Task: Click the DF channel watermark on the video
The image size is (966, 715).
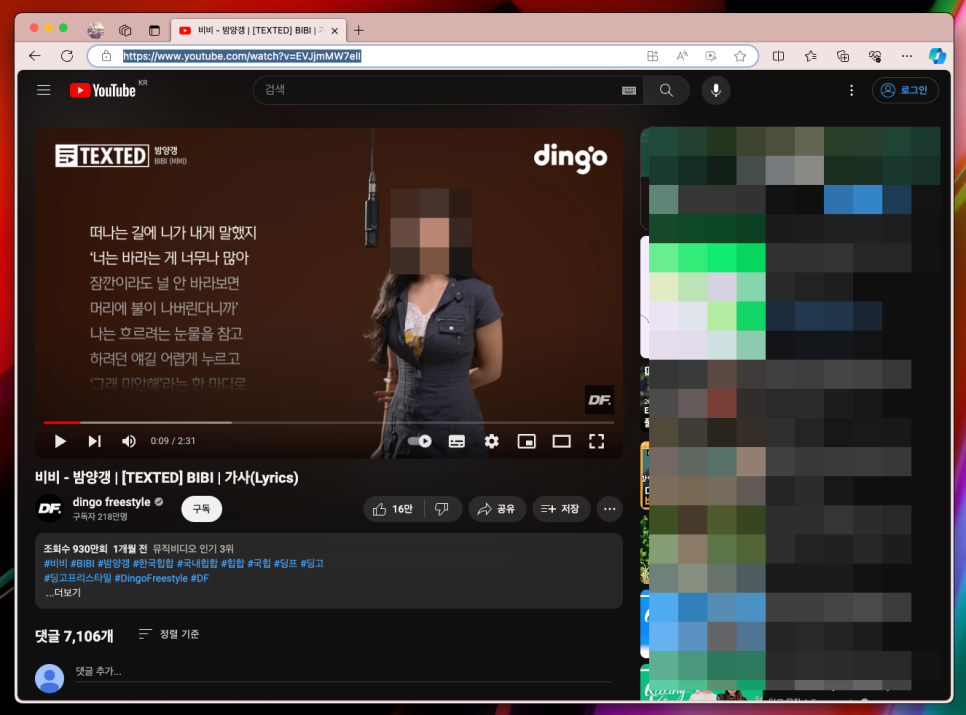Action: click(599, 400)
